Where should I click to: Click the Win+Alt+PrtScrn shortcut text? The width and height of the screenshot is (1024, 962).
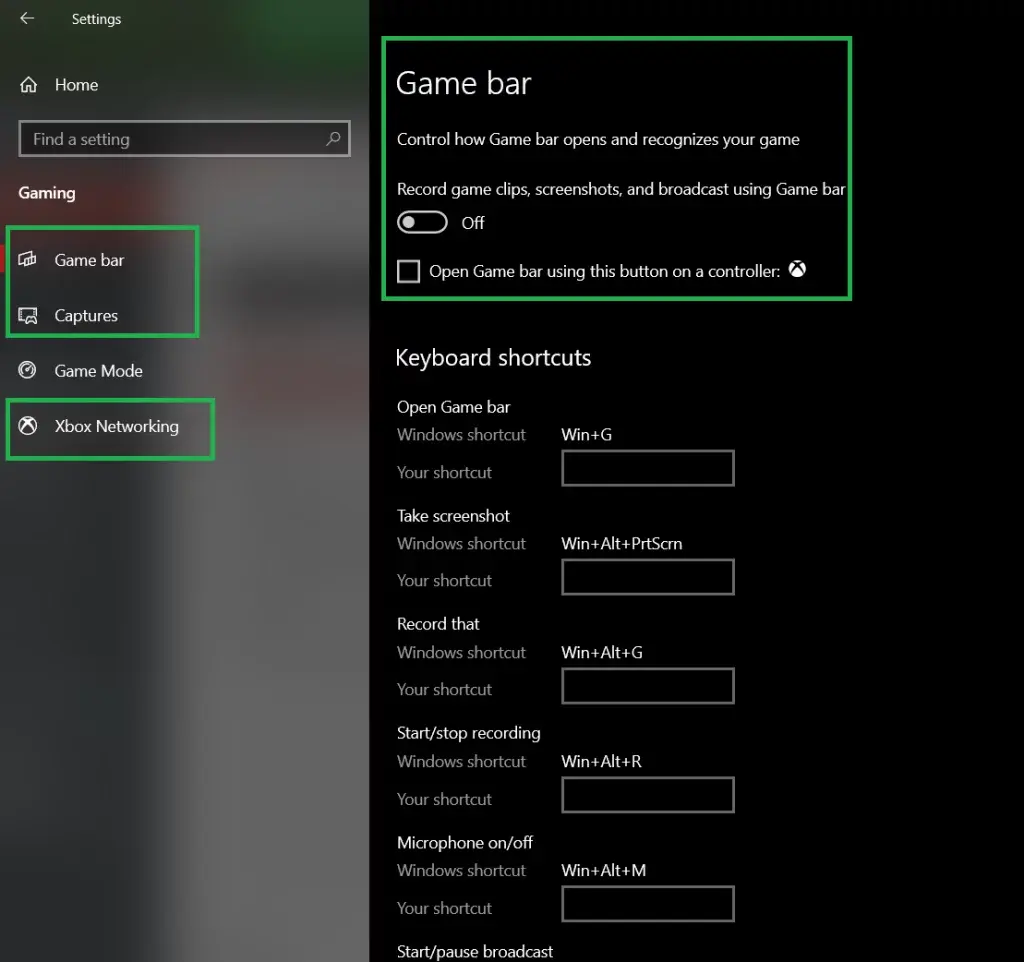pos(622,543)
